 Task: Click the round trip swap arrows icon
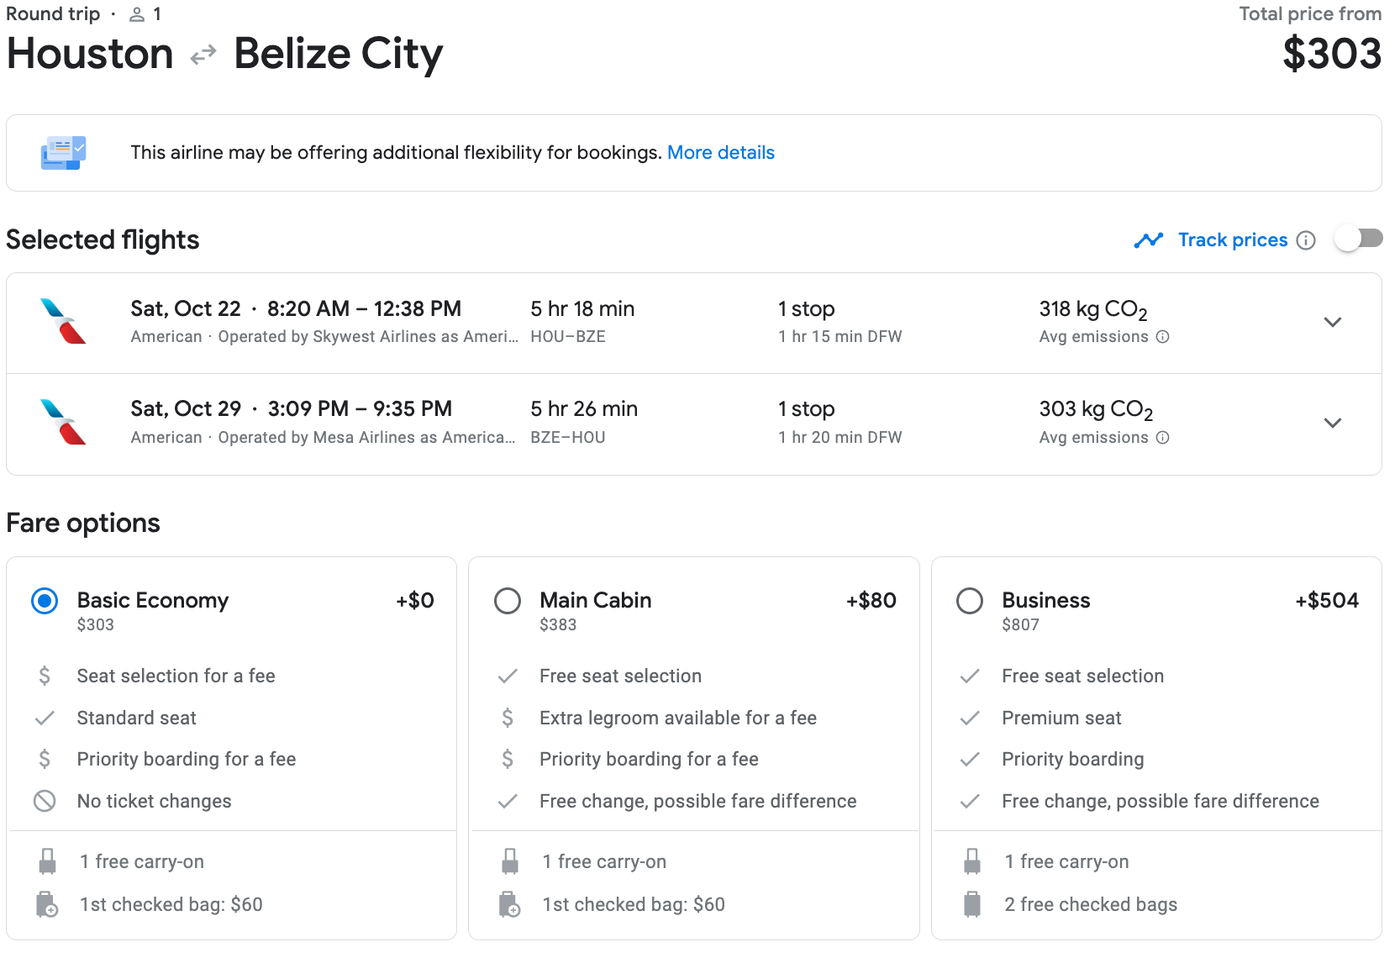(x=204, y=55)
